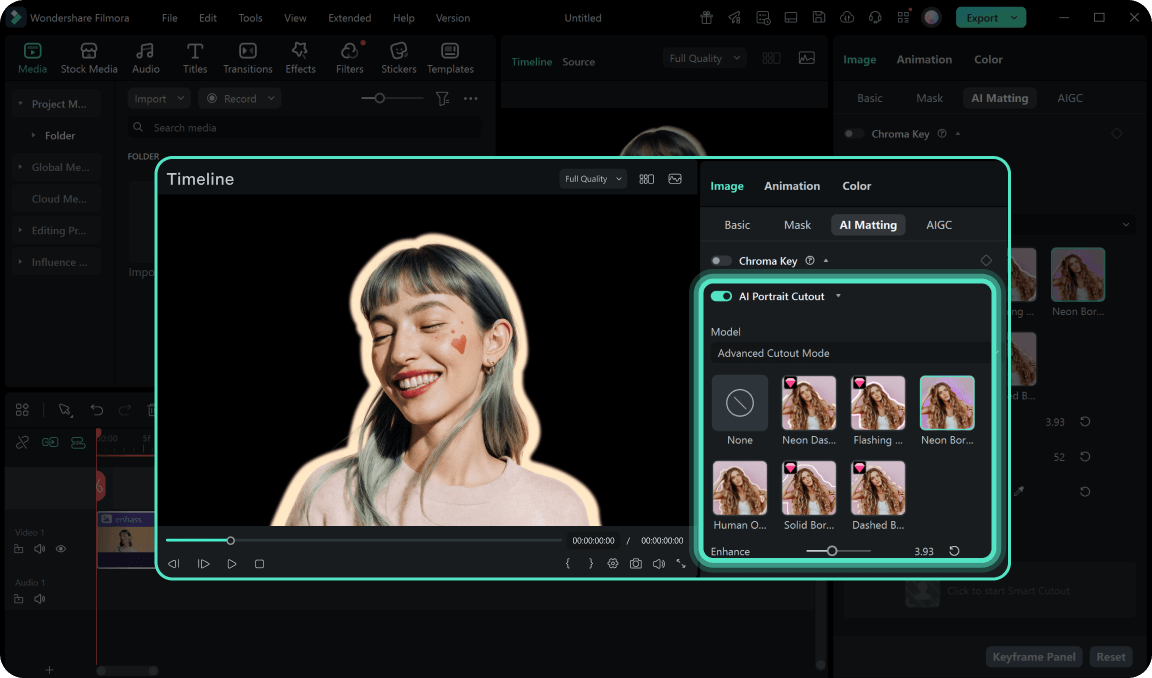Open the Full Quality dropdown in preview

point(592,179)
